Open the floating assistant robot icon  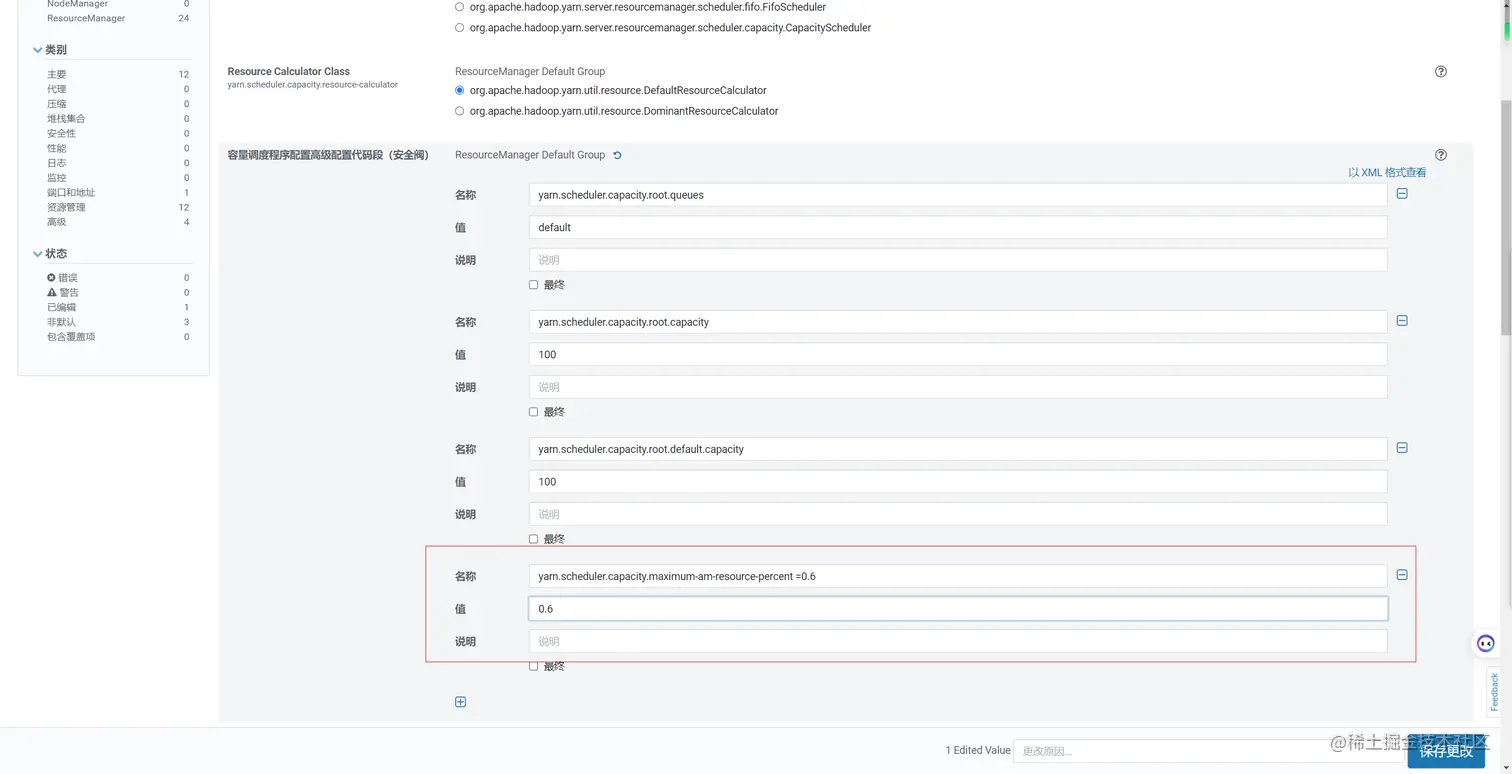1486,644
